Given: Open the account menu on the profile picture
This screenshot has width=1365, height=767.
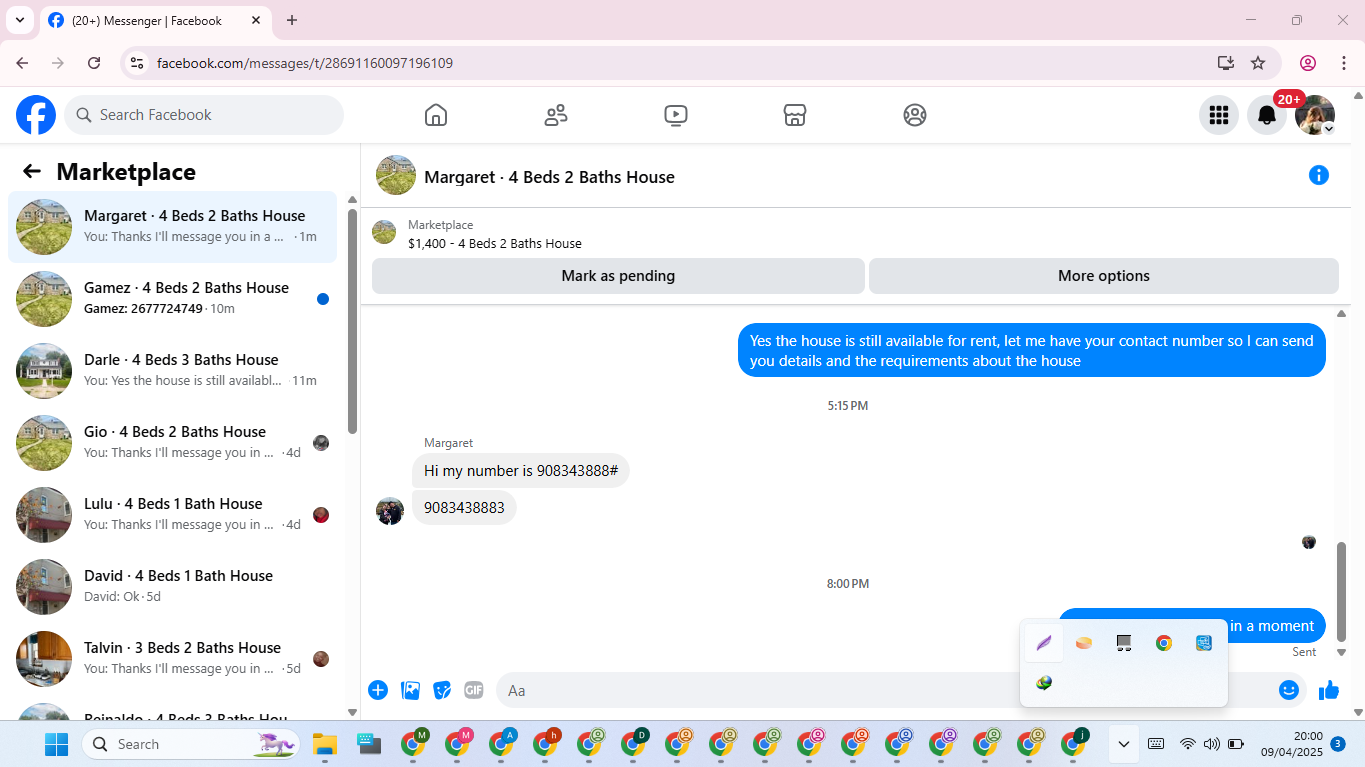Looking at the screenshot, I should tap(1315, 115).
